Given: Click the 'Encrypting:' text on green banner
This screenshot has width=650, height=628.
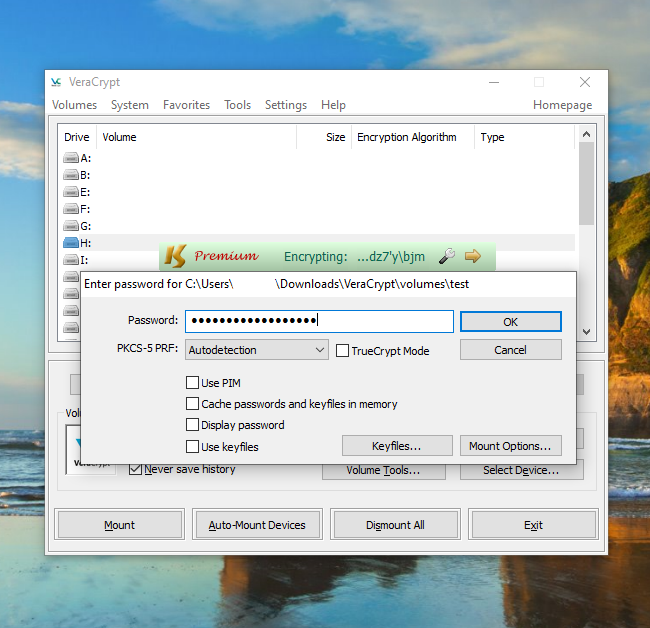Looking at the screenshot, I should 315,257.
